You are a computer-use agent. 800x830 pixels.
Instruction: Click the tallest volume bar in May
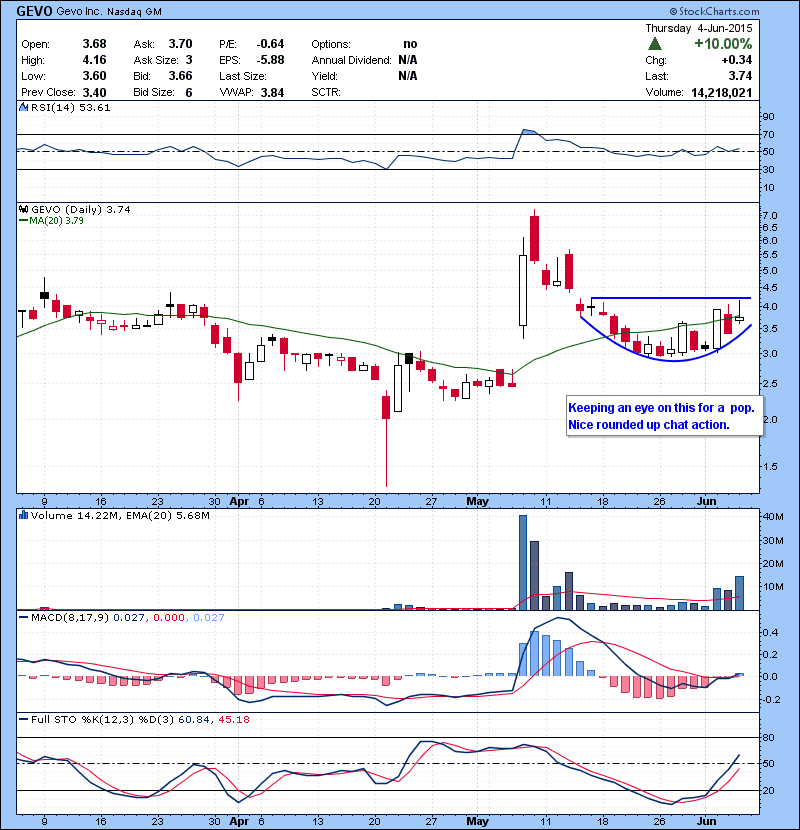523,562
